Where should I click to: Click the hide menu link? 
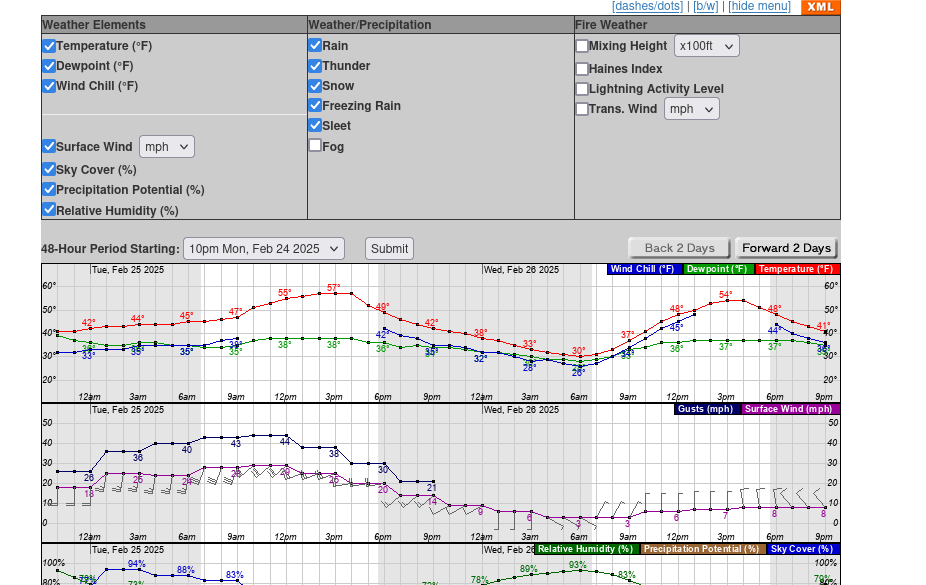coord(759,6)
